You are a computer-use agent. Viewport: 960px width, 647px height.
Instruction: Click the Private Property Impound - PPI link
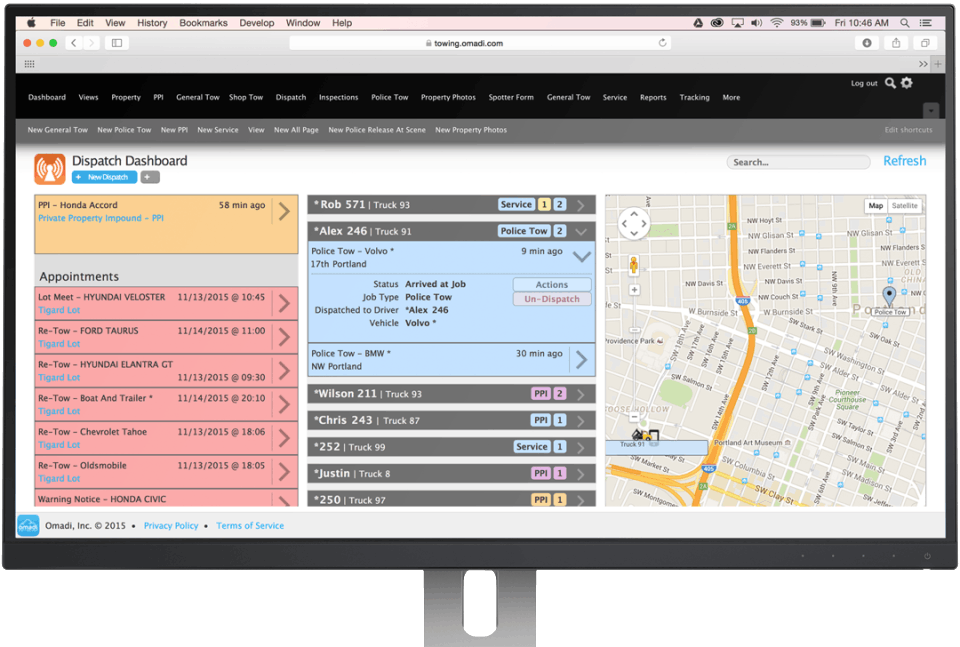(100, 218)
